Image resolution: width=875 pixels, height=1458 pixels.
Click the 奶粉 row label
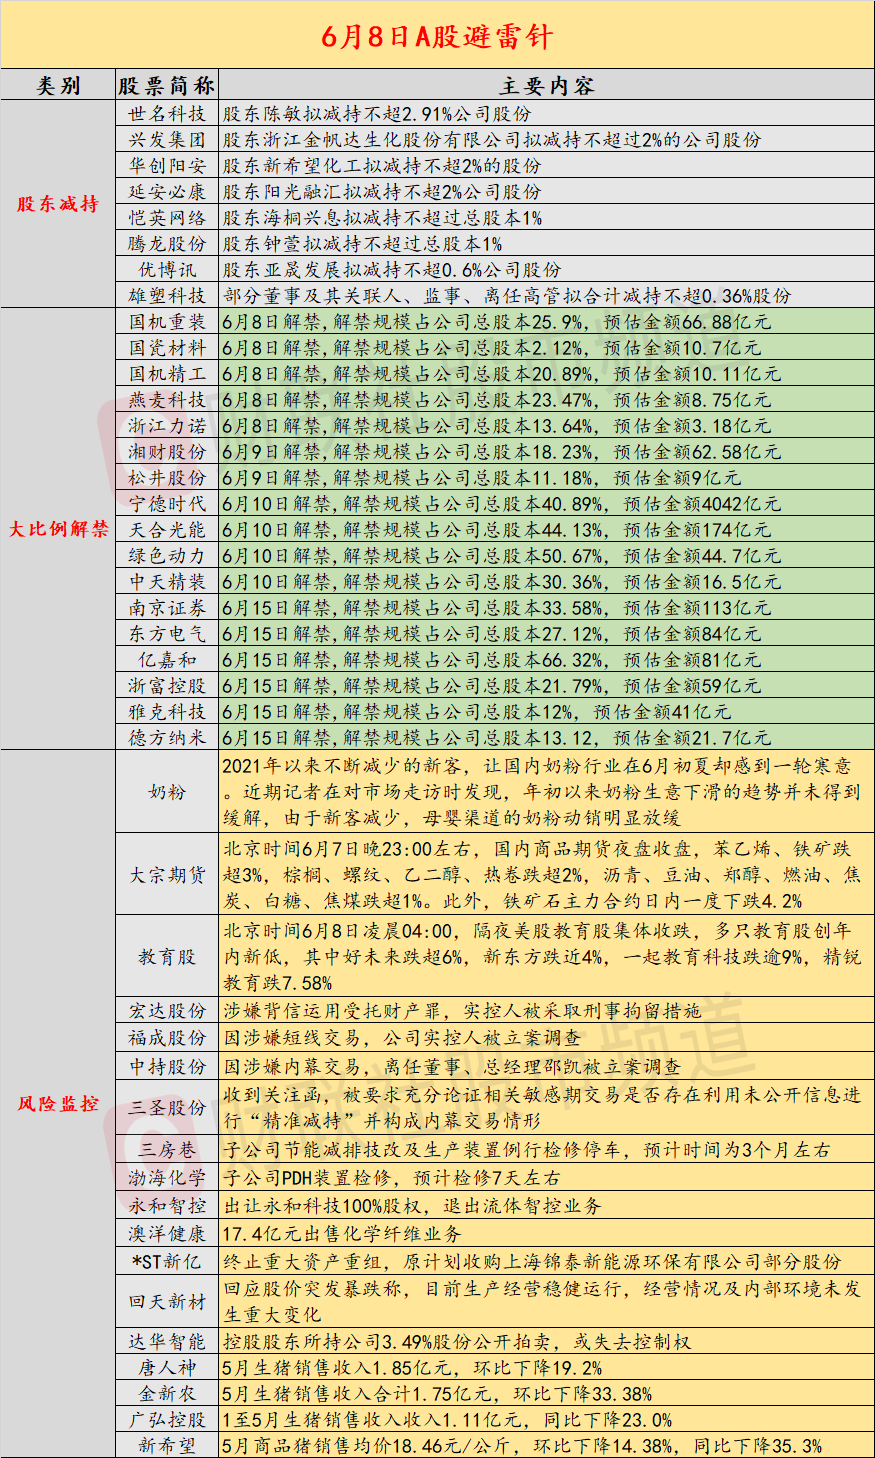[x=167, y=792]
